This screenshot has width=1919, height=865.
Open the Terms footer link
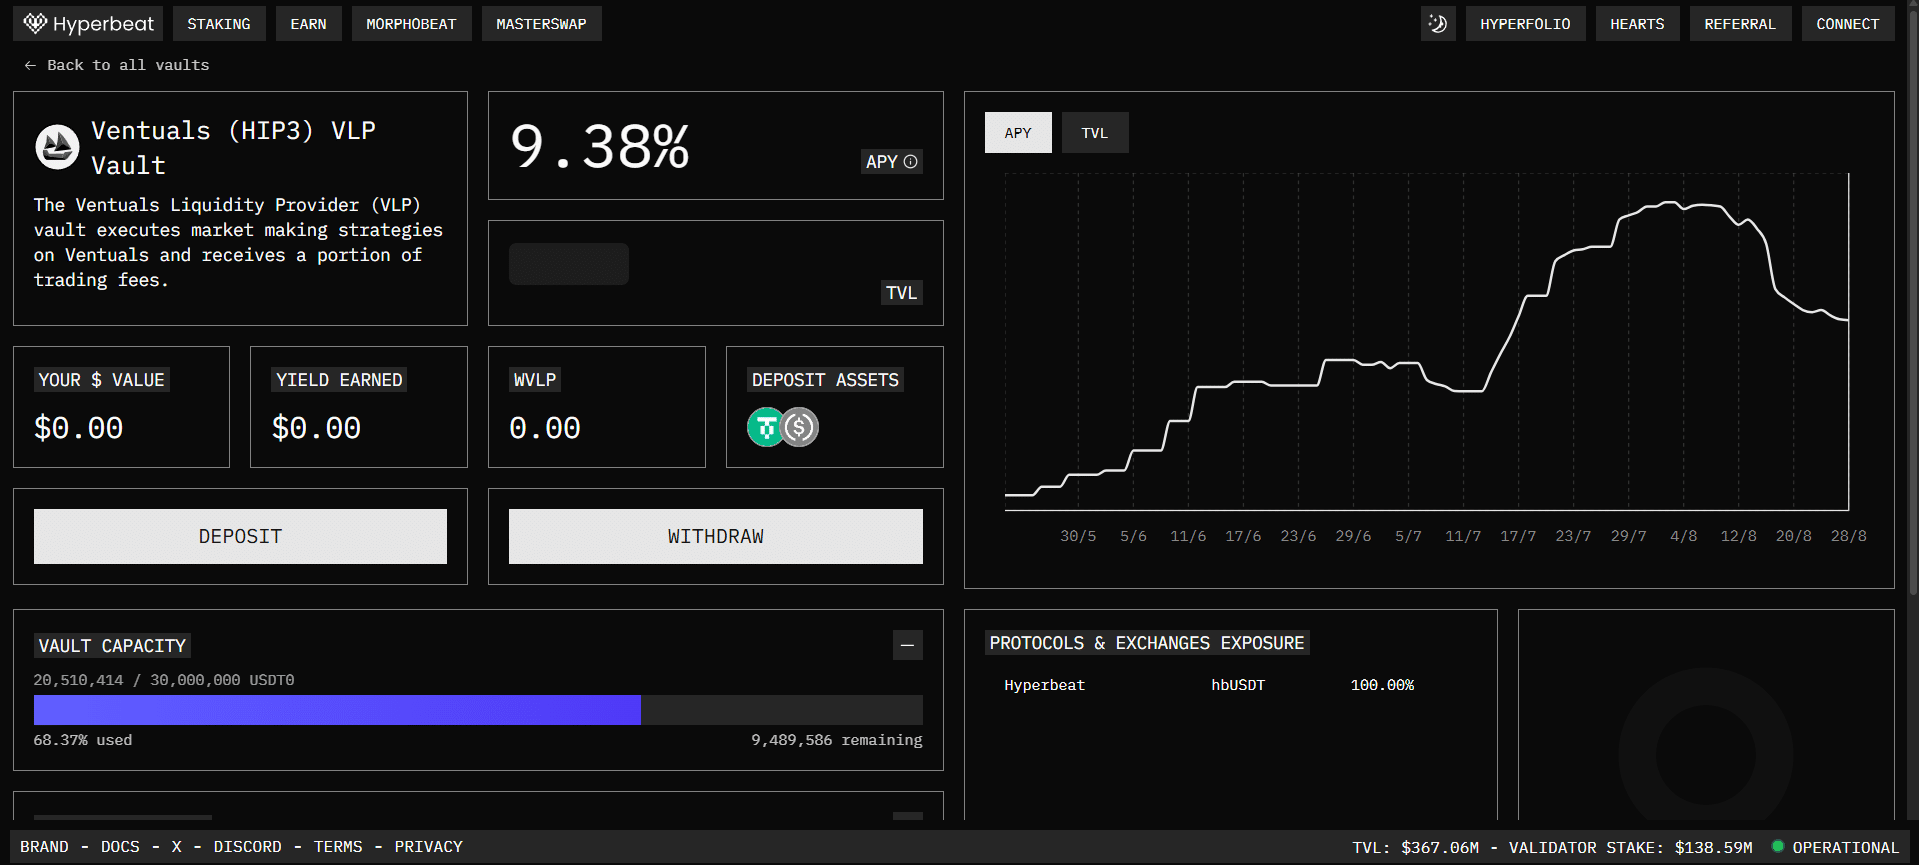click(338, 847)
